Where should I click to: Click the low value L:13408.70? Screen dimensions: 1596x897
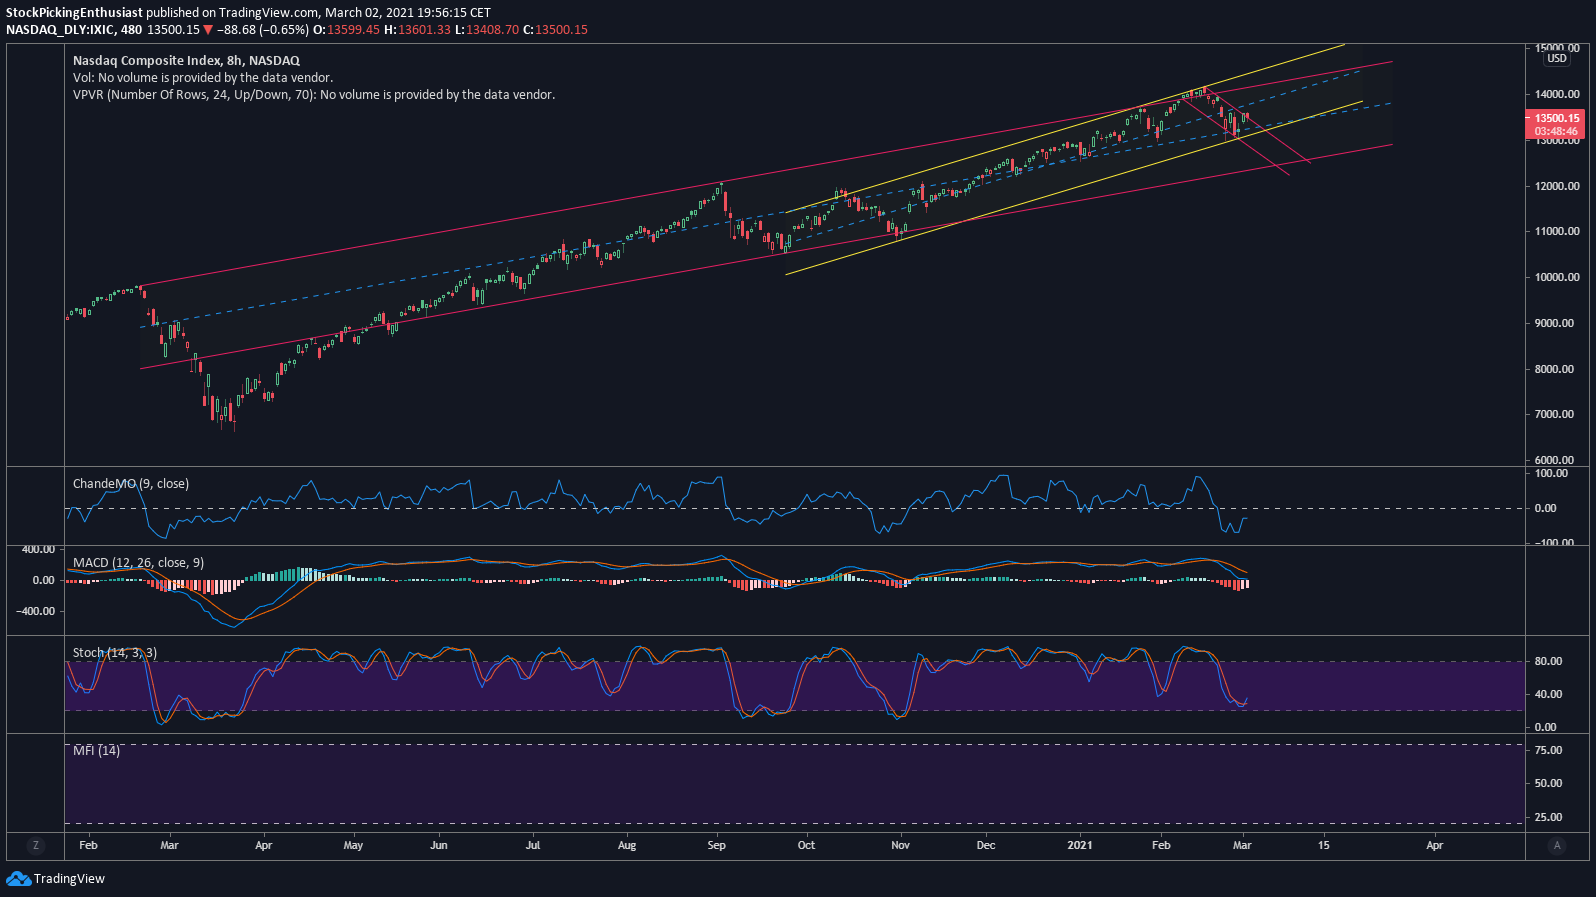click(487, 30)
